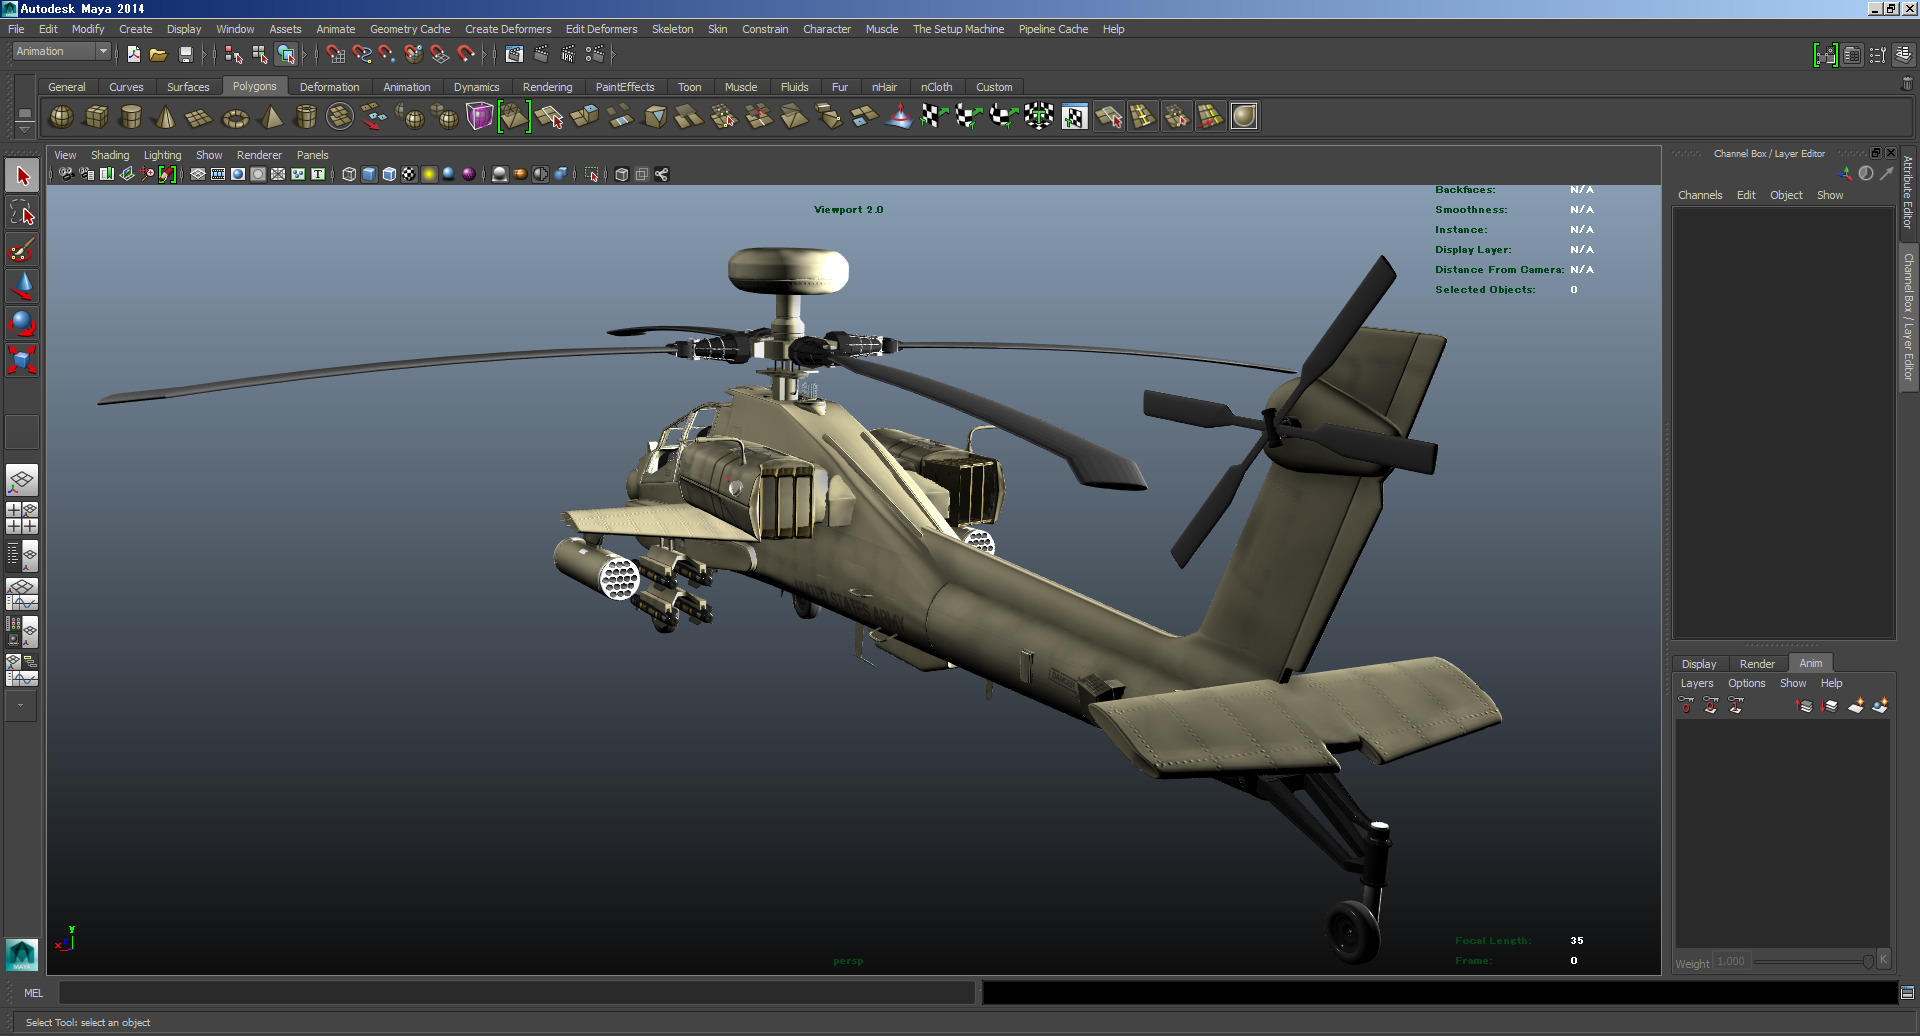Select the Lasso tool
The width and height of the screenshot is (1920, 1036).
(x=22, y=213)
